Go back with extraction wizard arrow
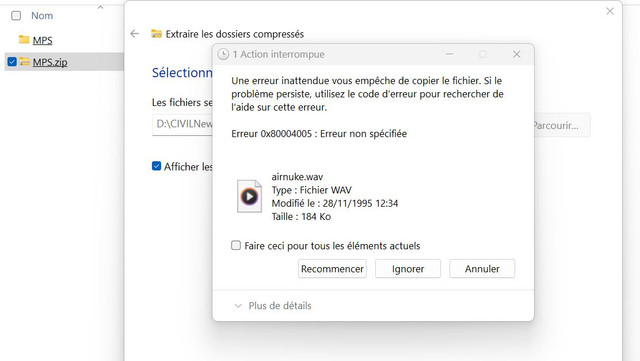The height and width of the screenshot is (361, 640). click(135, 34)
